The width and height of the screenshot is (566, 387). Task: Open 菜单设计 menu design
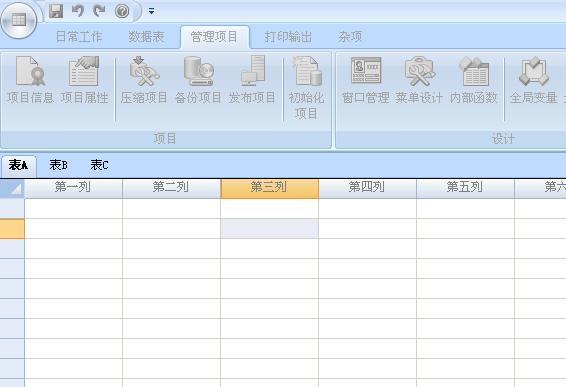point(419,80)
